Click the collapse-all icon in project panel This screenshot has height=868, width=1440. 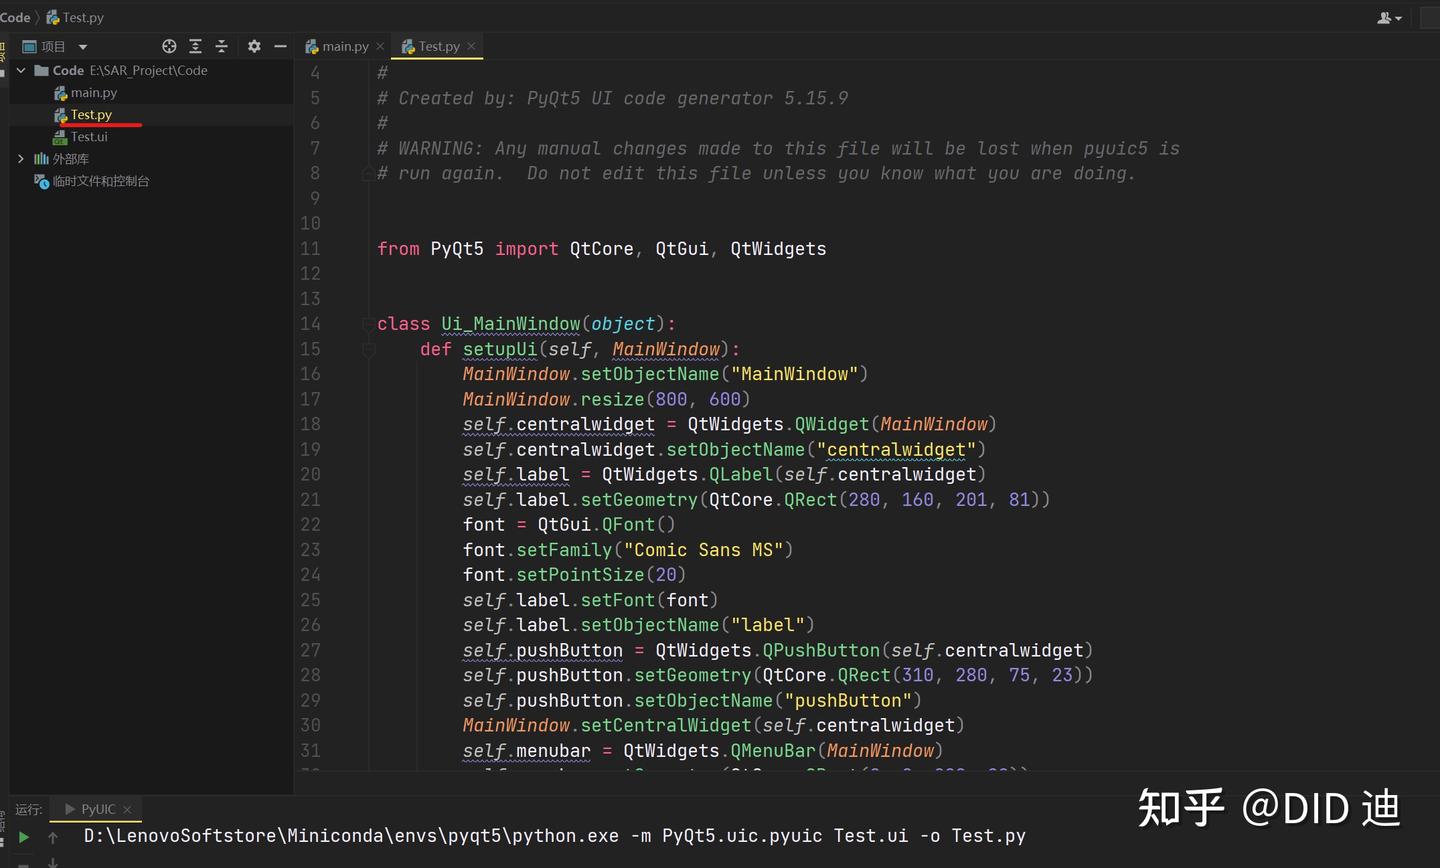[x=221, y=46]
